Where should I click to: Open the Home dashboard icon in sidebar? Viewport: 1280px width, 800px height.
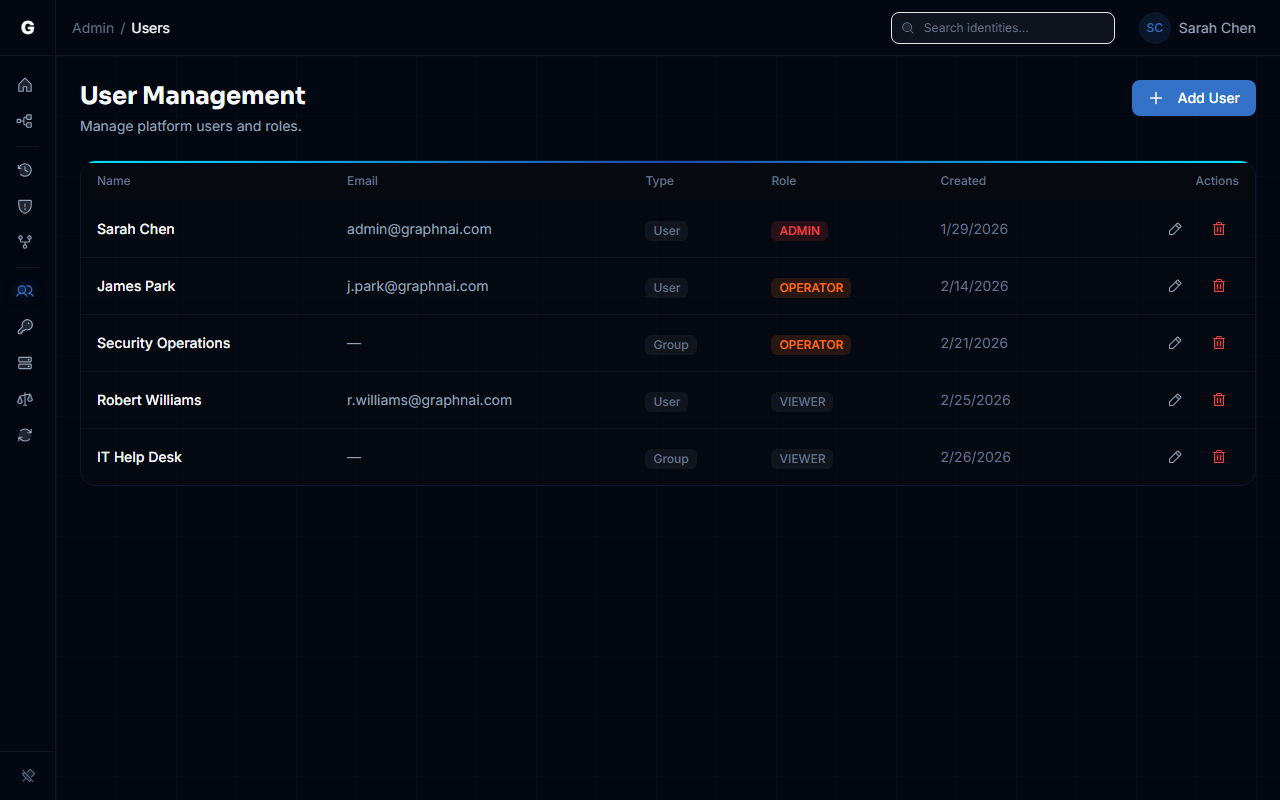coord(25,85)
